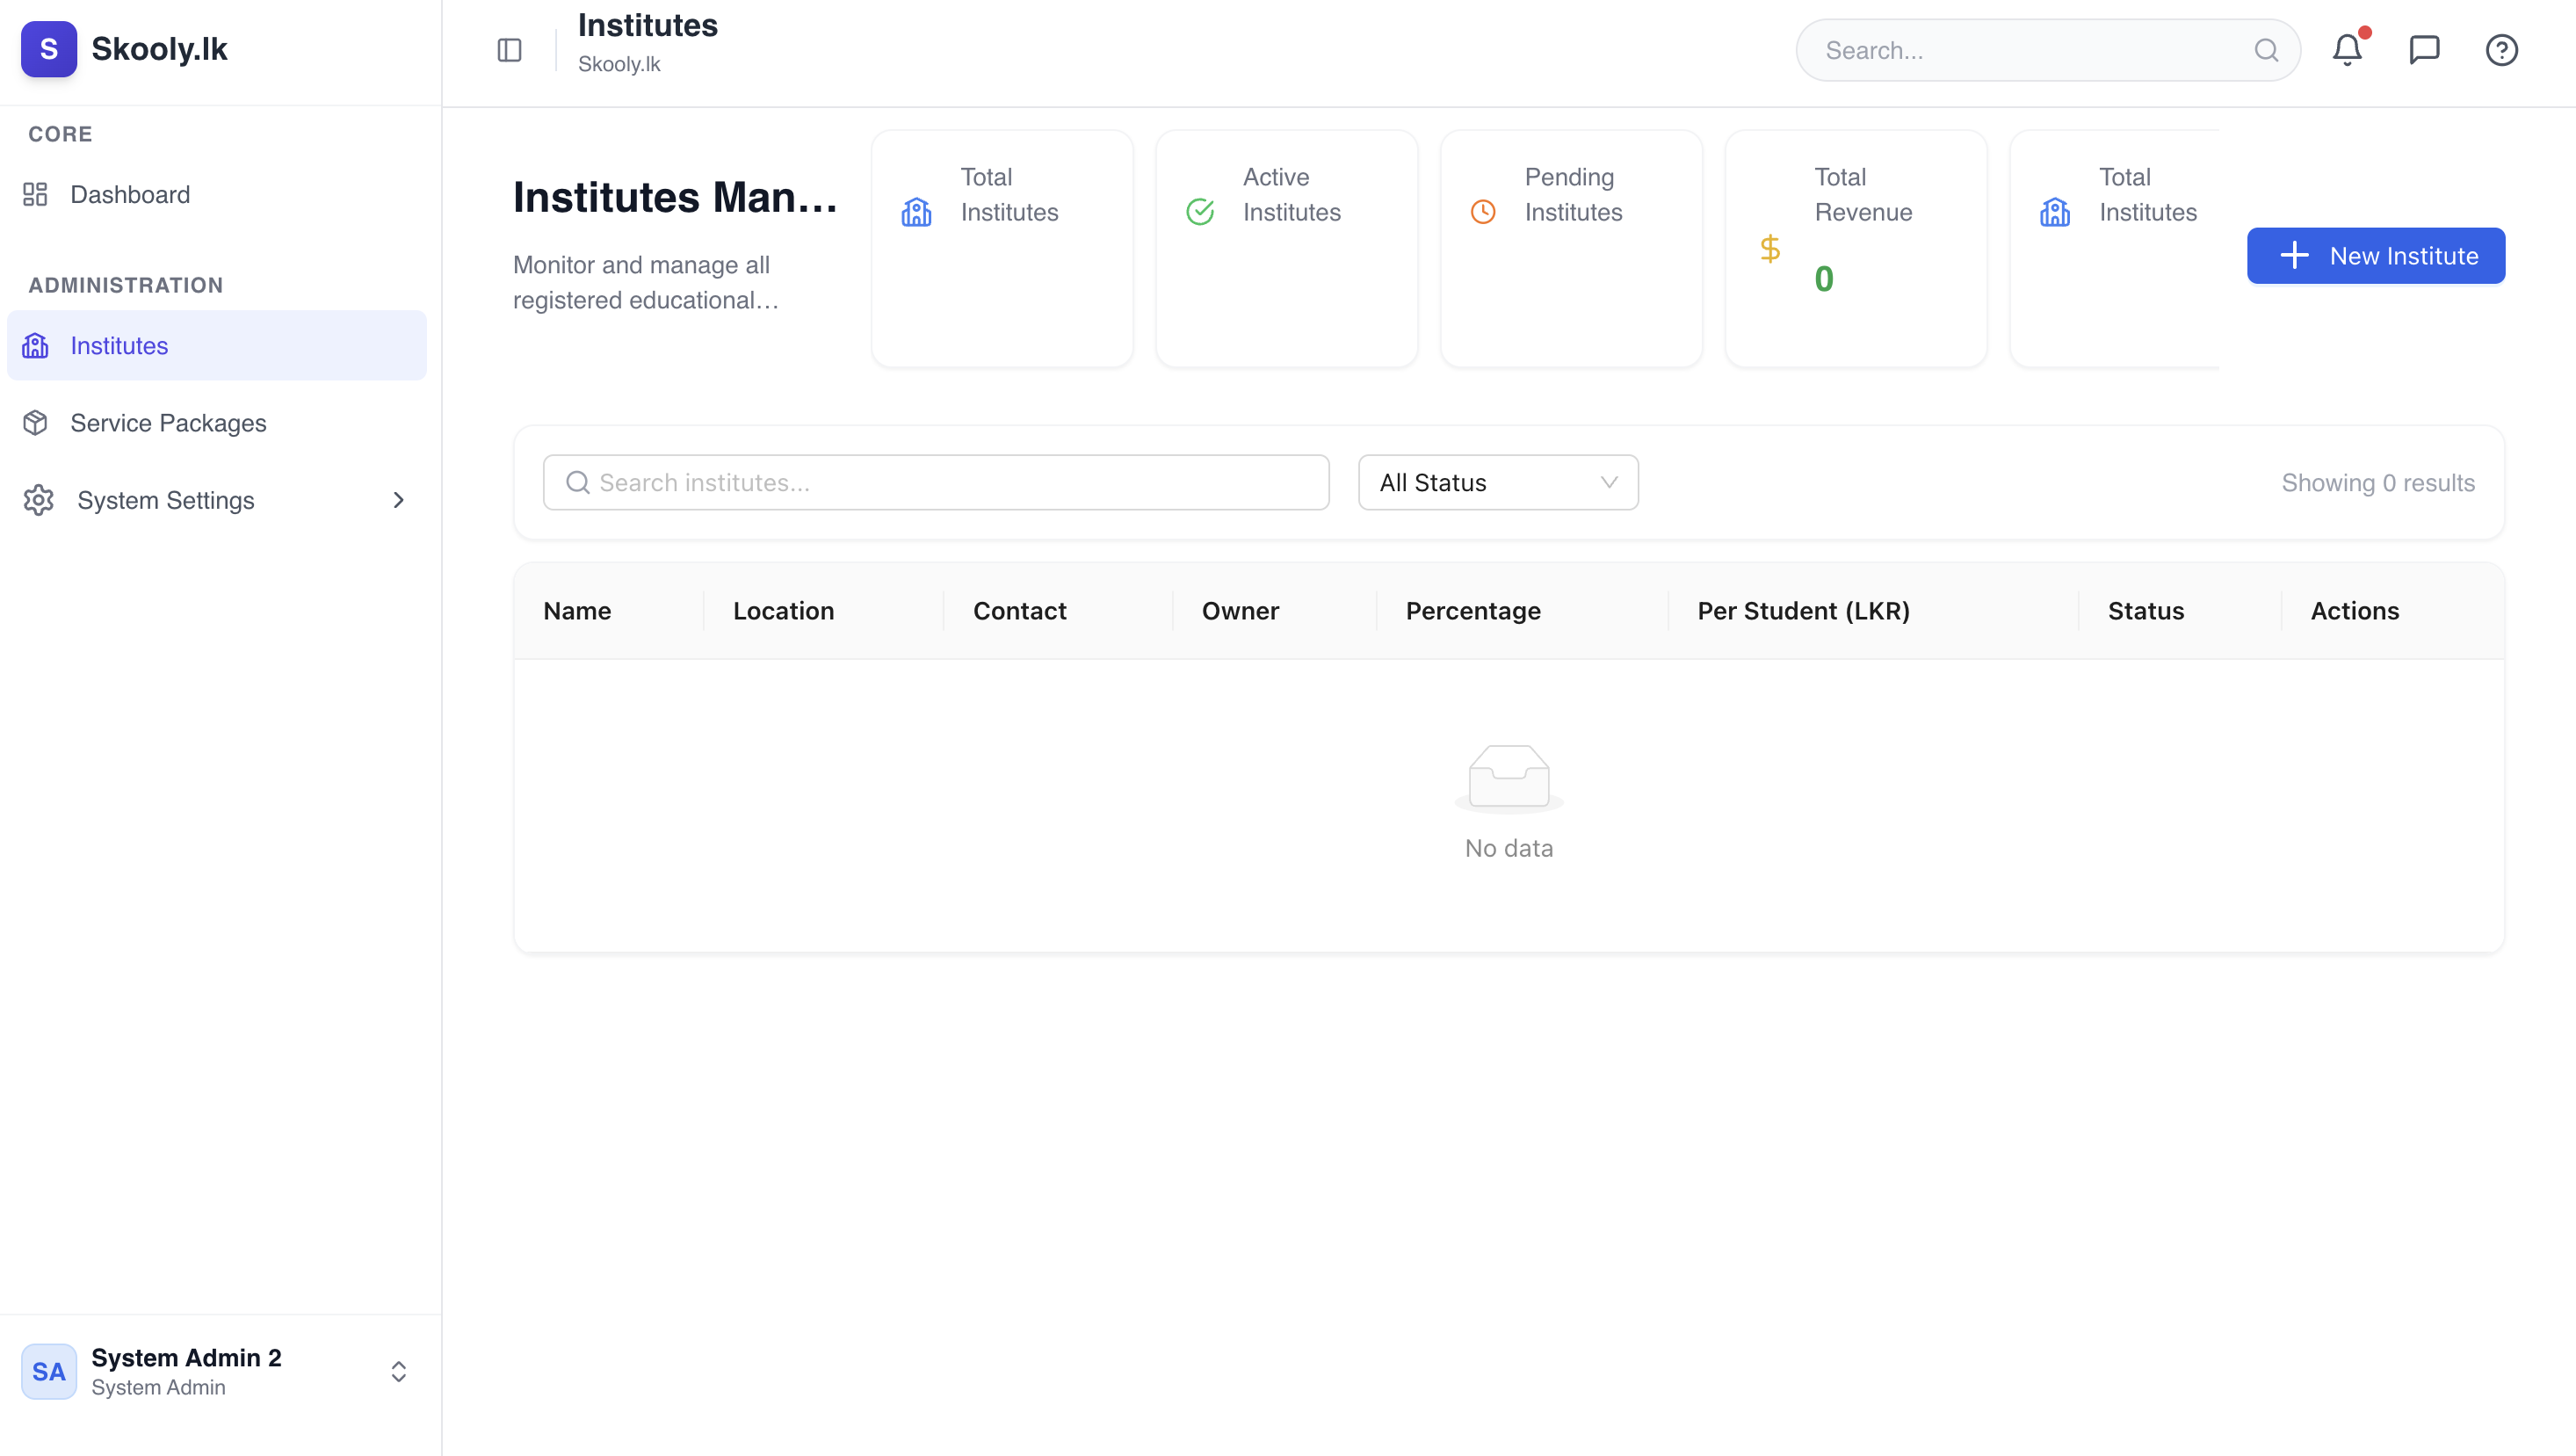The height and width of the screenshot is (1456, 2576).
Task: Select Service Packages in the sidebar
Action: (x=168, y=422)
